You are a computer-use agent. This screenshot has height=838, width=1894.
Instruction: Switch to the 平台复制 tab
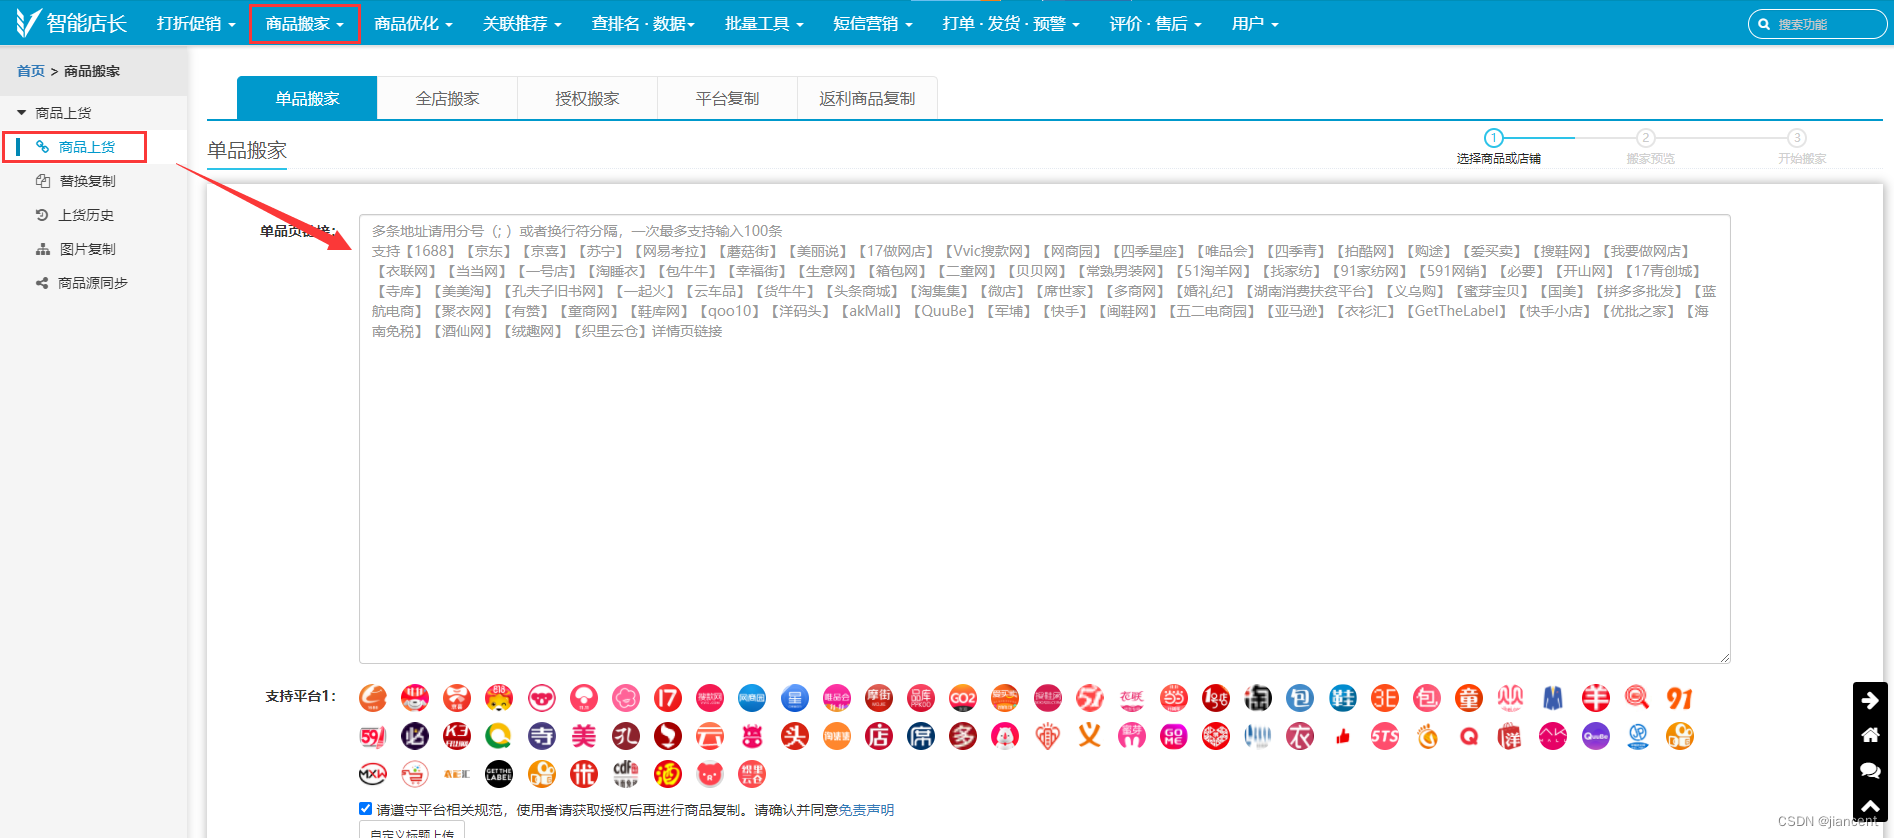pos(727,98)
